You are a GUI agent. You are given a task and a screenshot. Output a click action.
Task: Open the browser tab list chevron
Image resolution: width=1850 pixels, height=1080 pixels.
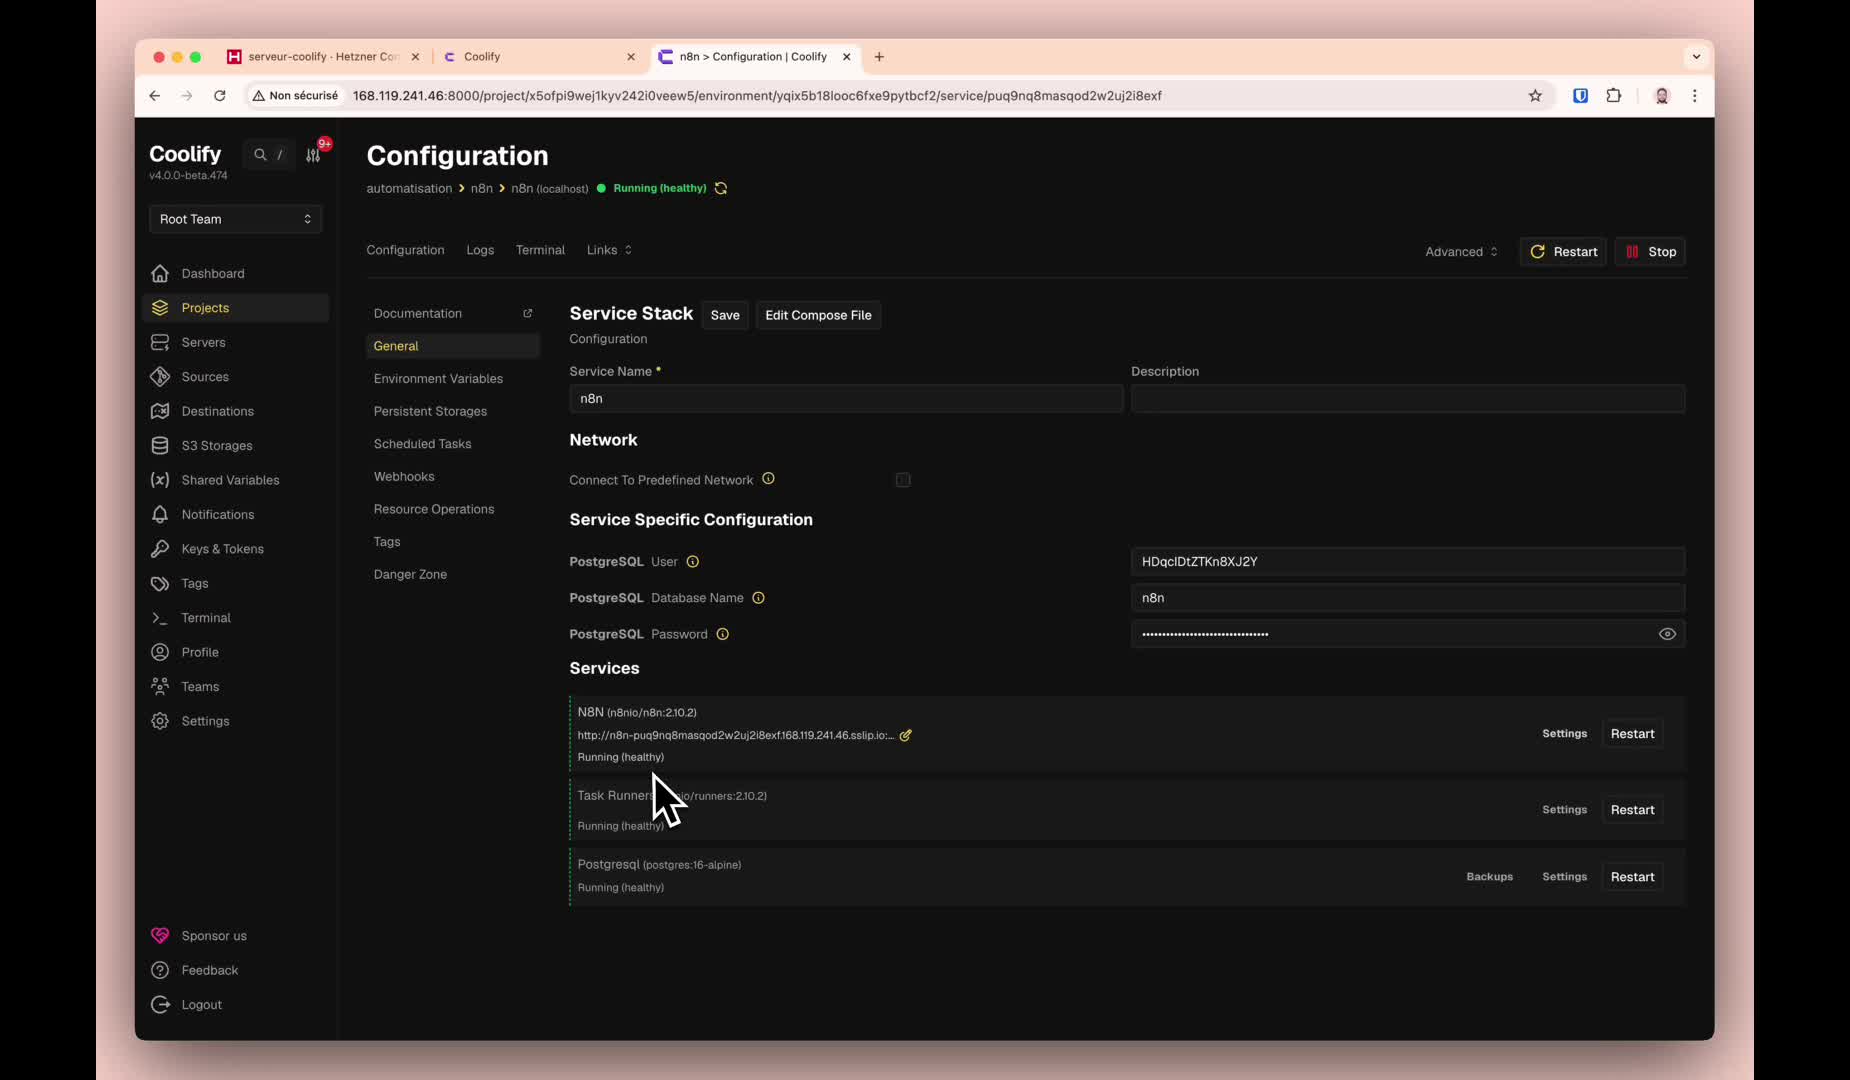[1696, 57]
